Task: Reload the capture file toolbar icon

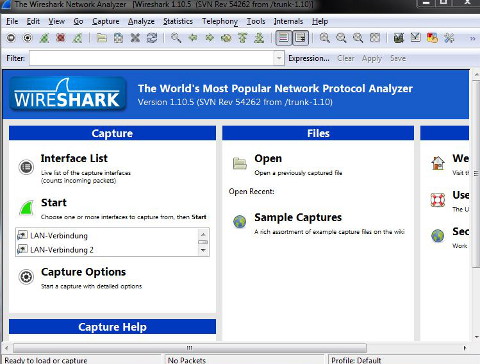Action: tap(152, 38)
